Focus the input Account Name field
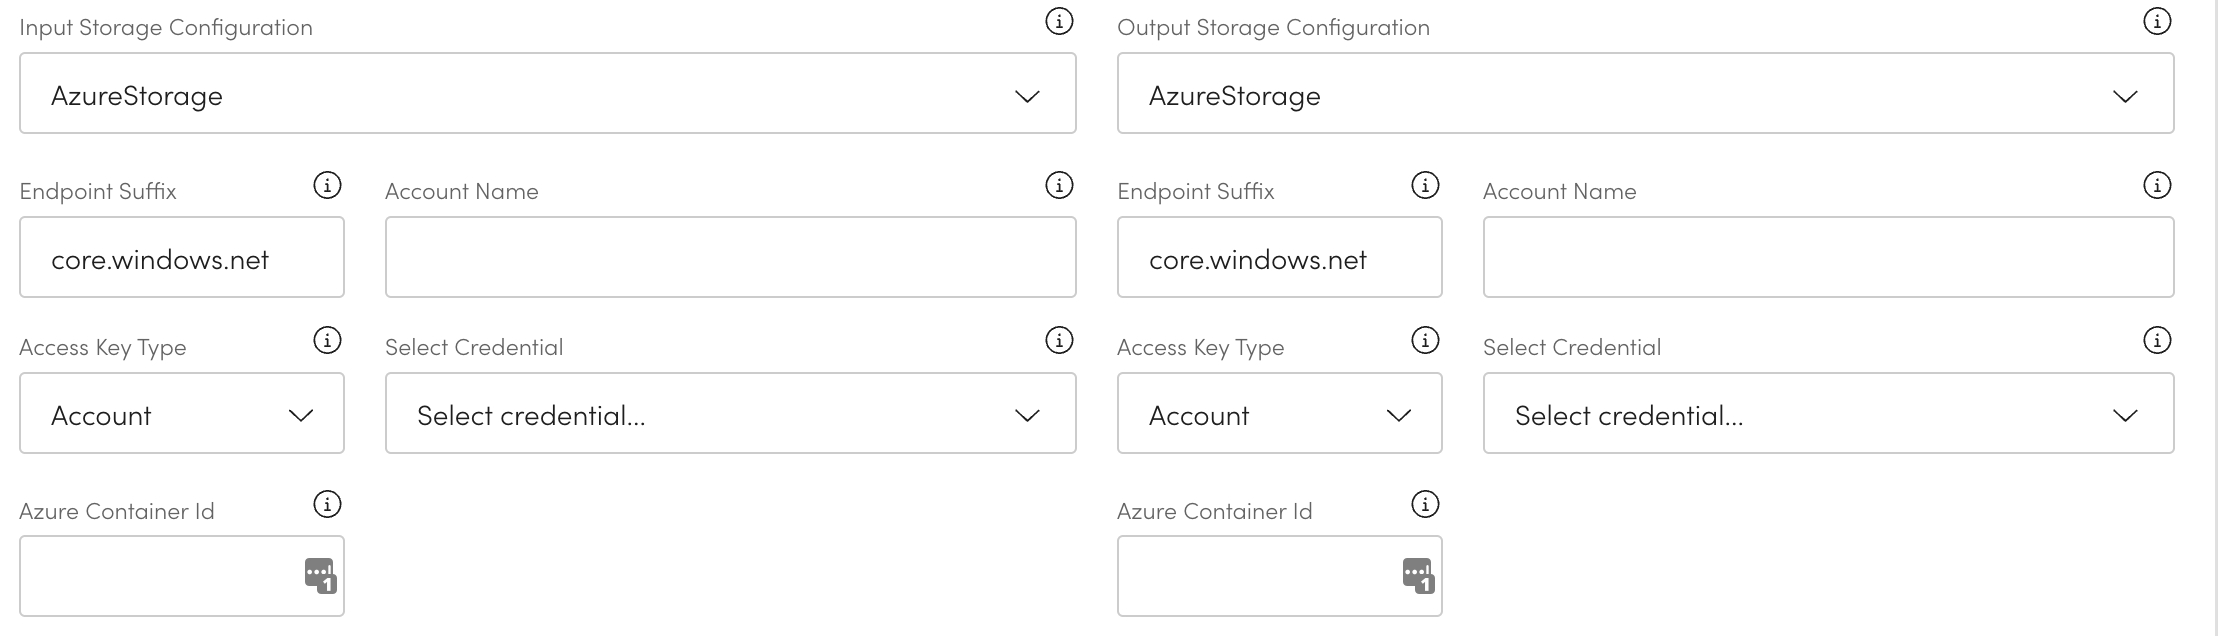 730,258
